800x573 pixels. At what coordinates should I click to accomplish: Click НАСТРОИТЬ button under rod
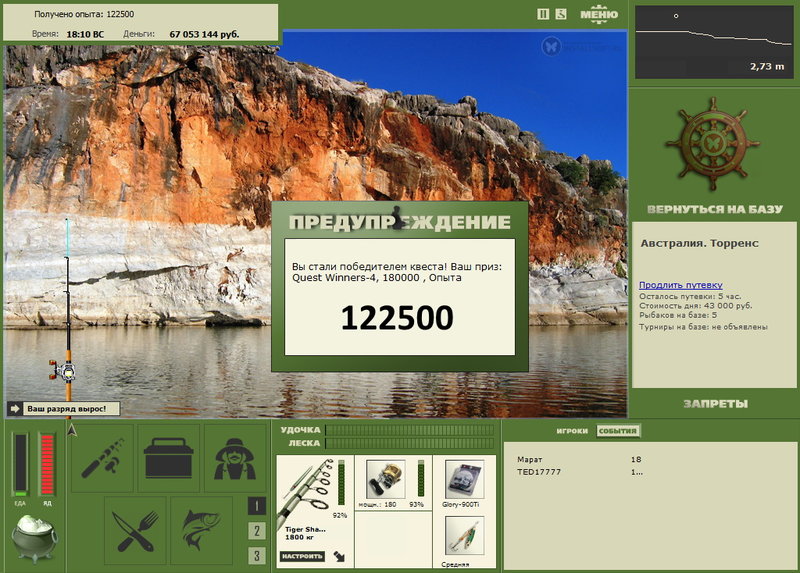(x=302, y=556)
